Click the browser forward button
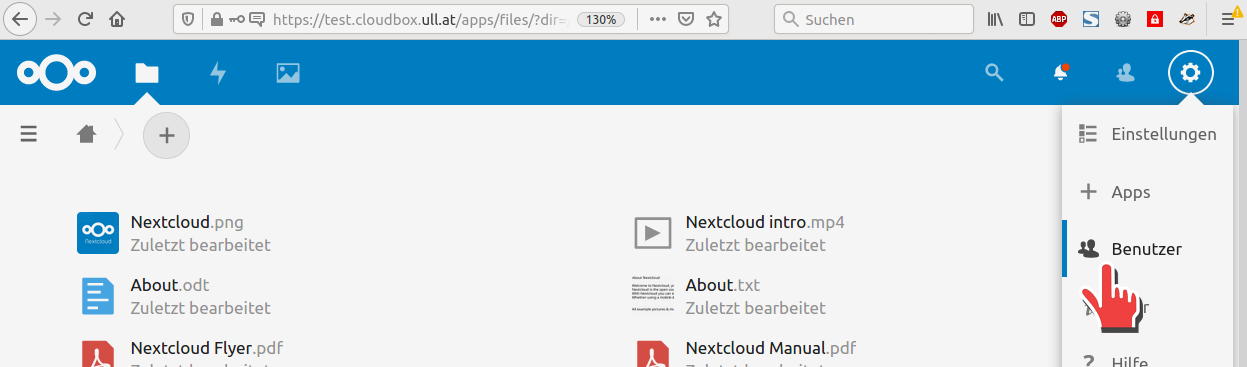Screen dimensions: 1247x367 coord(53,19)
